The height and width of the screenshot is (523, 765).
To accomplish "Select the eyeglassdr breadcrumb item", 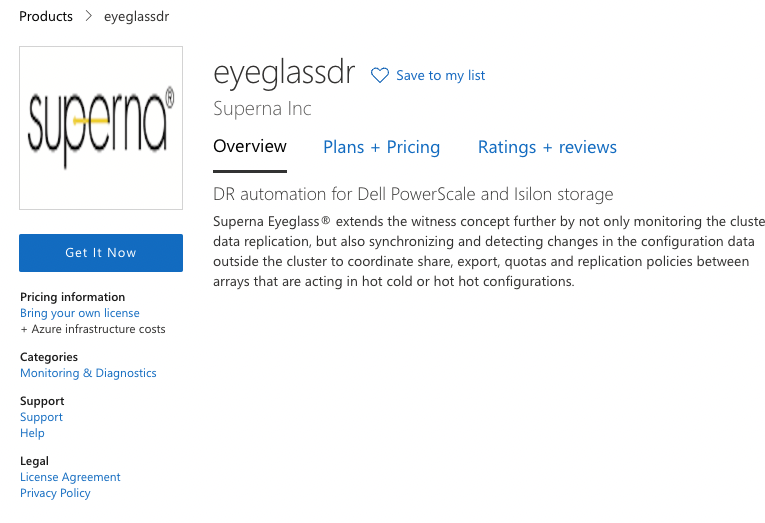I will click(137, 17).
